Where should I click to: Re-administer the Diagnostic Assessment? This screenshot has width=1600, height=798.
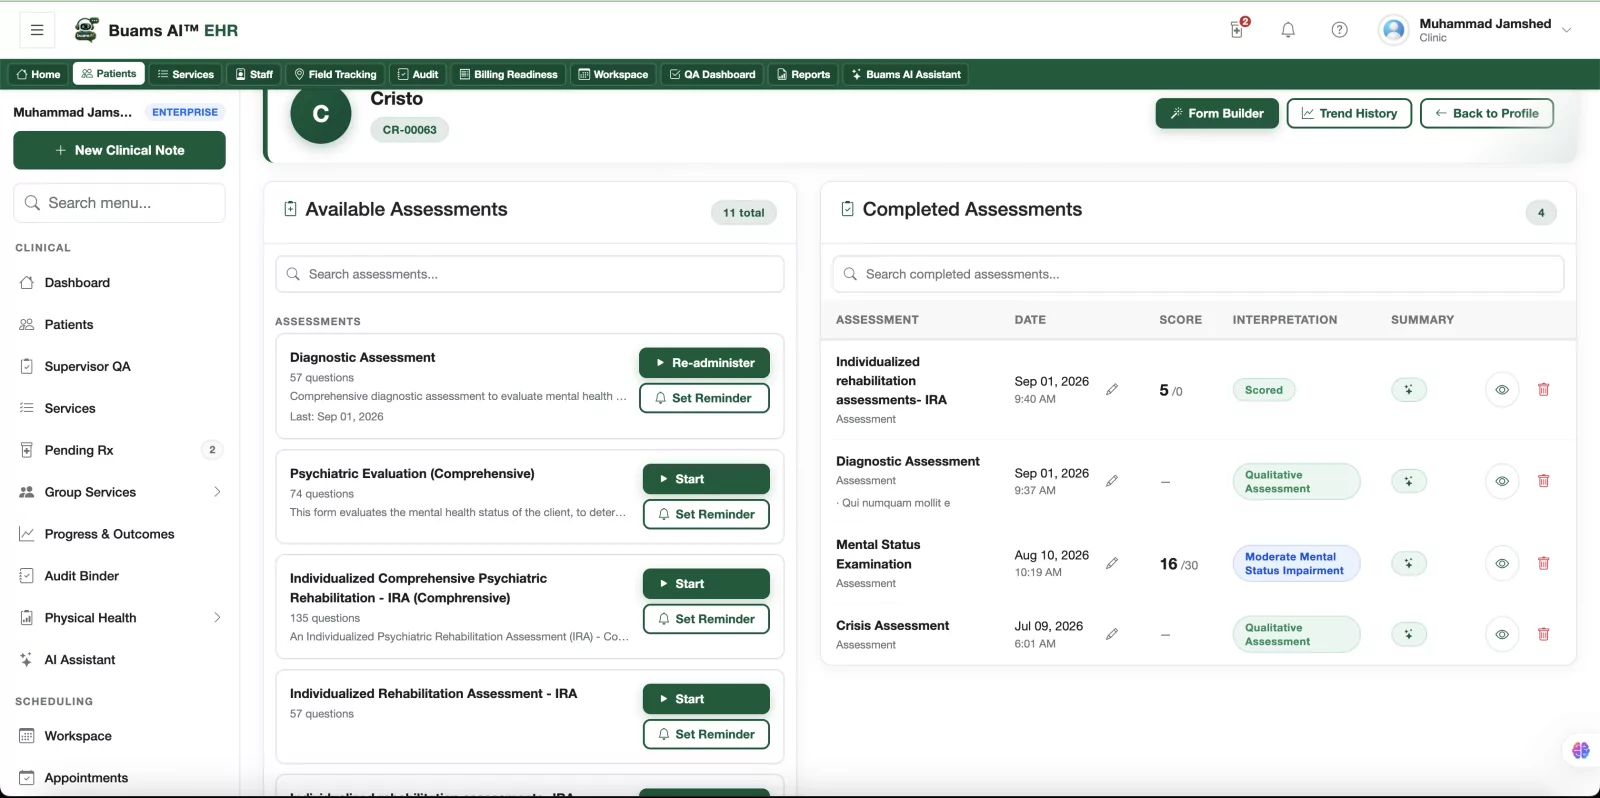tap(704, 363)
